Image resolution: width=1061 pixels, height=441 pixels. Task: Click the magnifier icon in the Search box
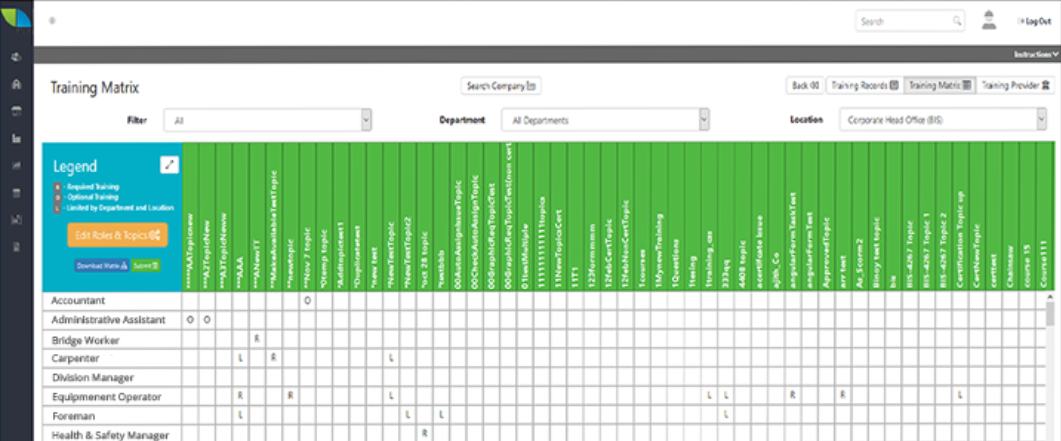point(957,21)
